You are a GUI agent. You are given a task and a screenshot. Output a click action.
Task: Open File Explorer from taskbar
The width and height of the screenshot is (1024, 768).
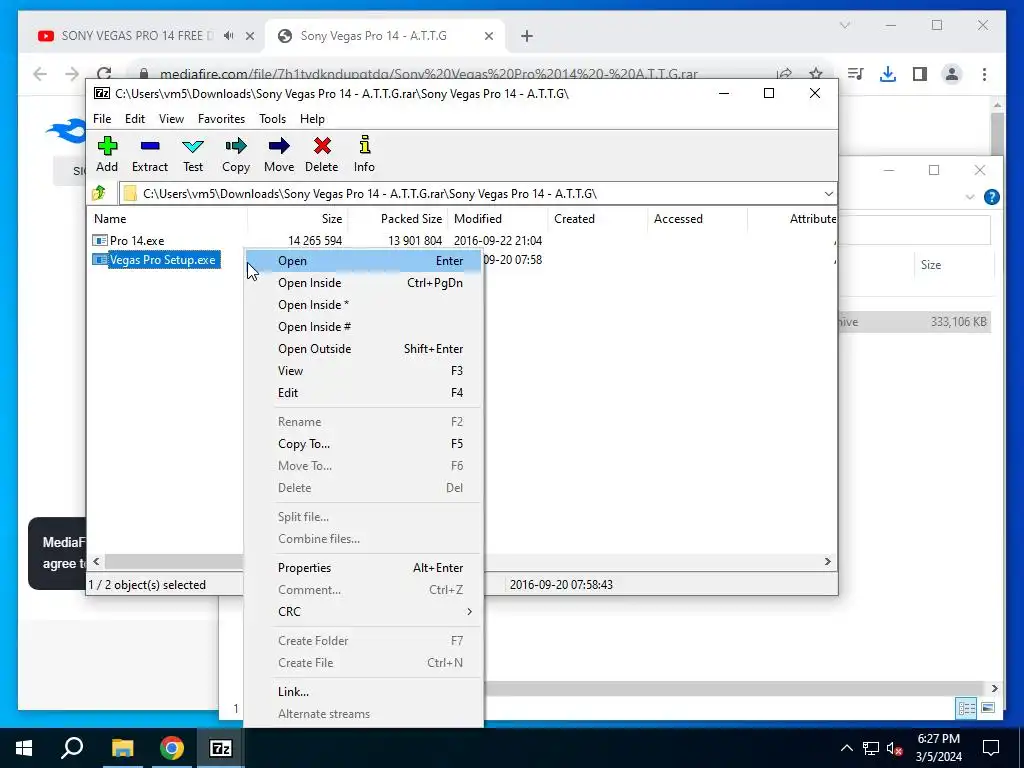[x=122, y=748]
